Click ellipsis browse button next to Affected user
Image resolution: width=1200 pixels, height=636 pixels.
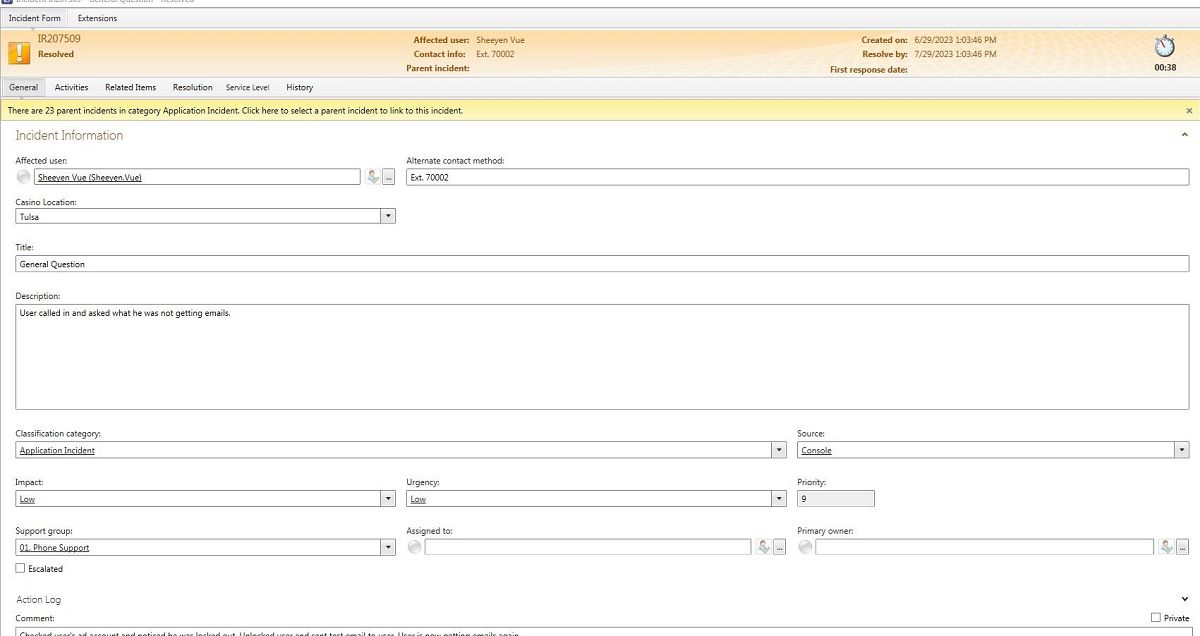388,177
